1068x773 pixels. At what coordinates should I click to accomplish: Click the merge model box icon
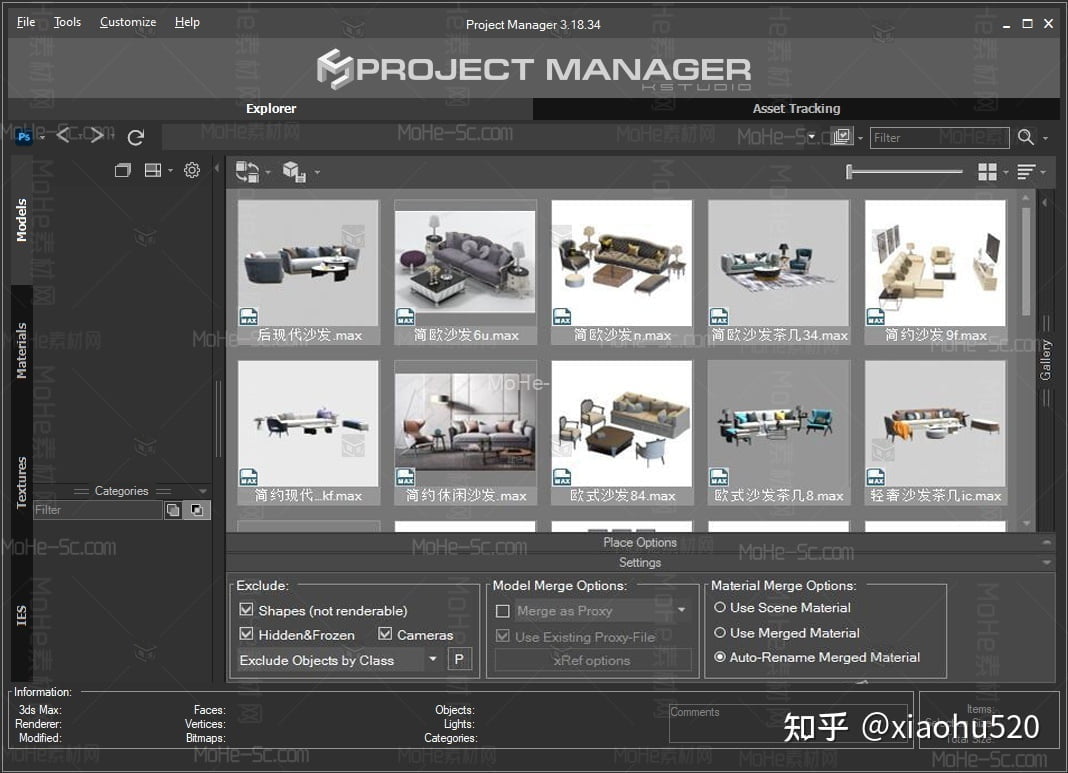click(x=293, y=172)
